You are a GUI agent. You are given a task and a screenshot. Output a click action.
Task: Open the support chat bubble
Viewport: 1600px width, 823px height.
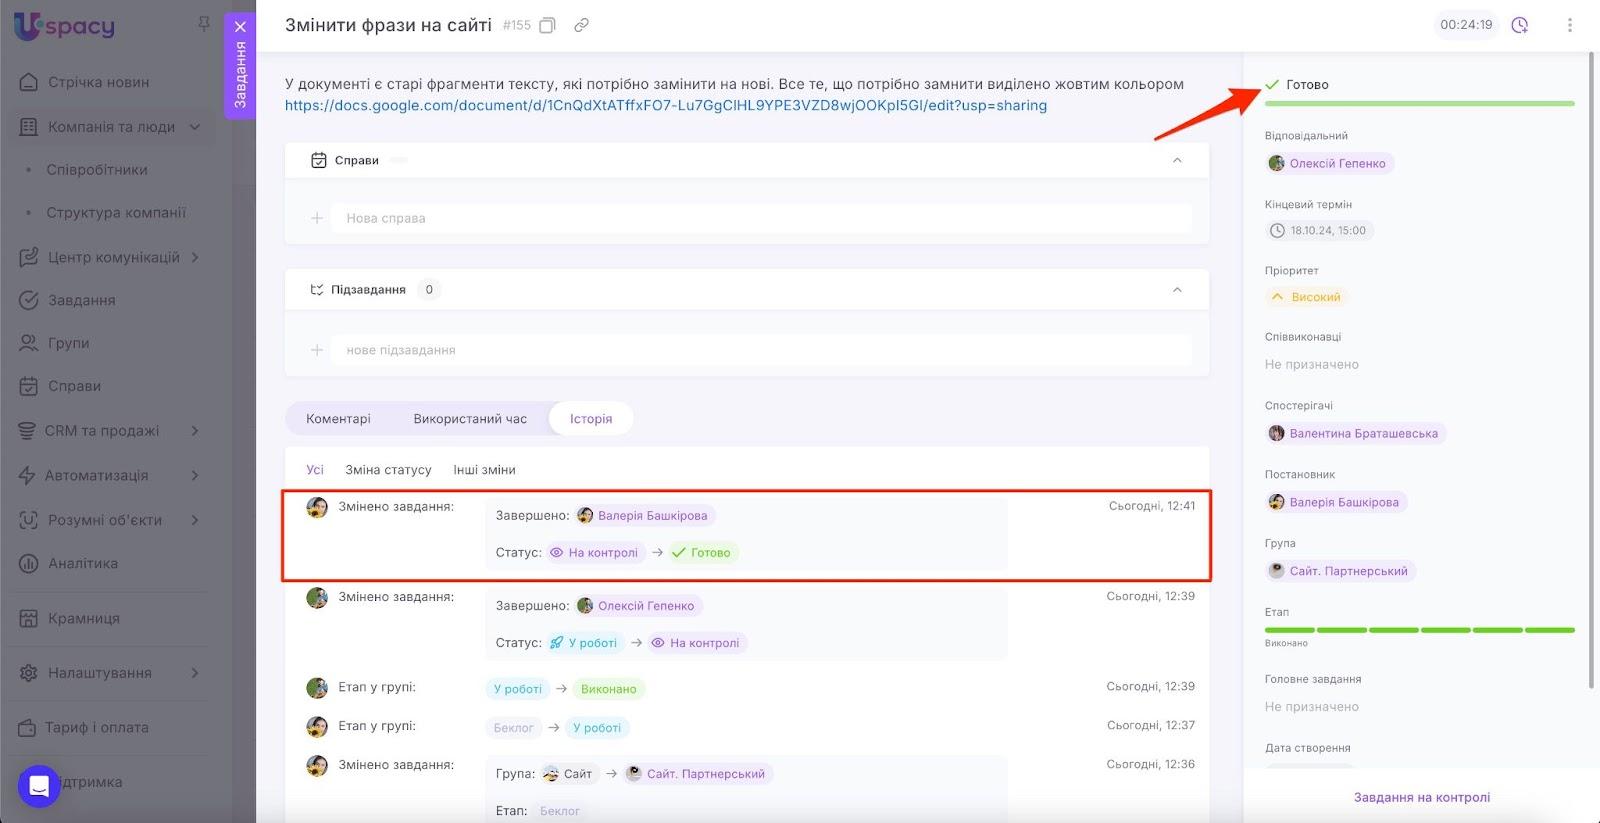click(39, 786)
